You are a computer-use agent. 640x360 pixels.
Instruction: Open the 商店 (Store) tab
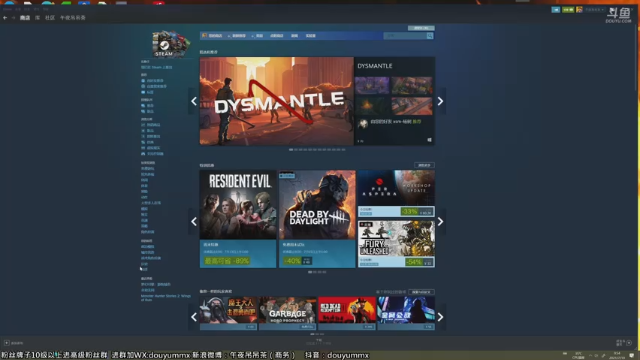click(x=25, y=18)
